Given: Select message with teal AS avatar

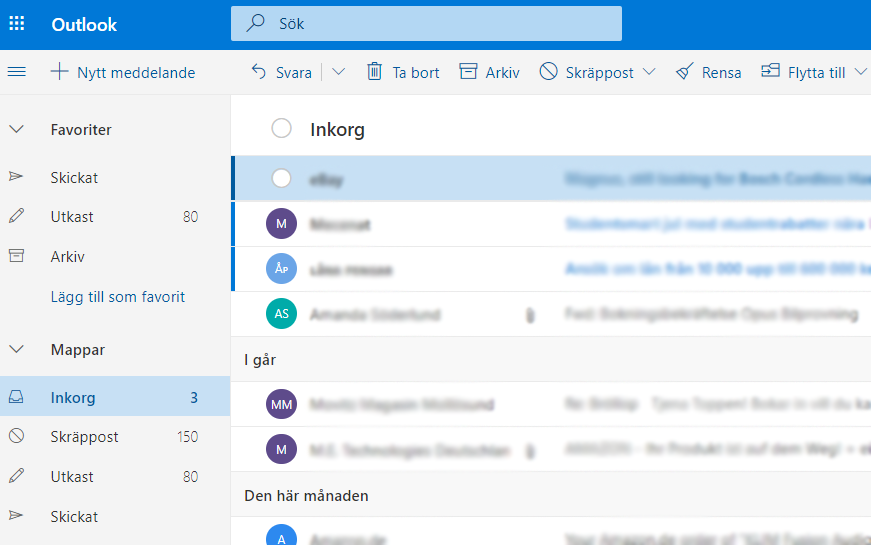Looking at the screenshot, I should coord(551,314).
